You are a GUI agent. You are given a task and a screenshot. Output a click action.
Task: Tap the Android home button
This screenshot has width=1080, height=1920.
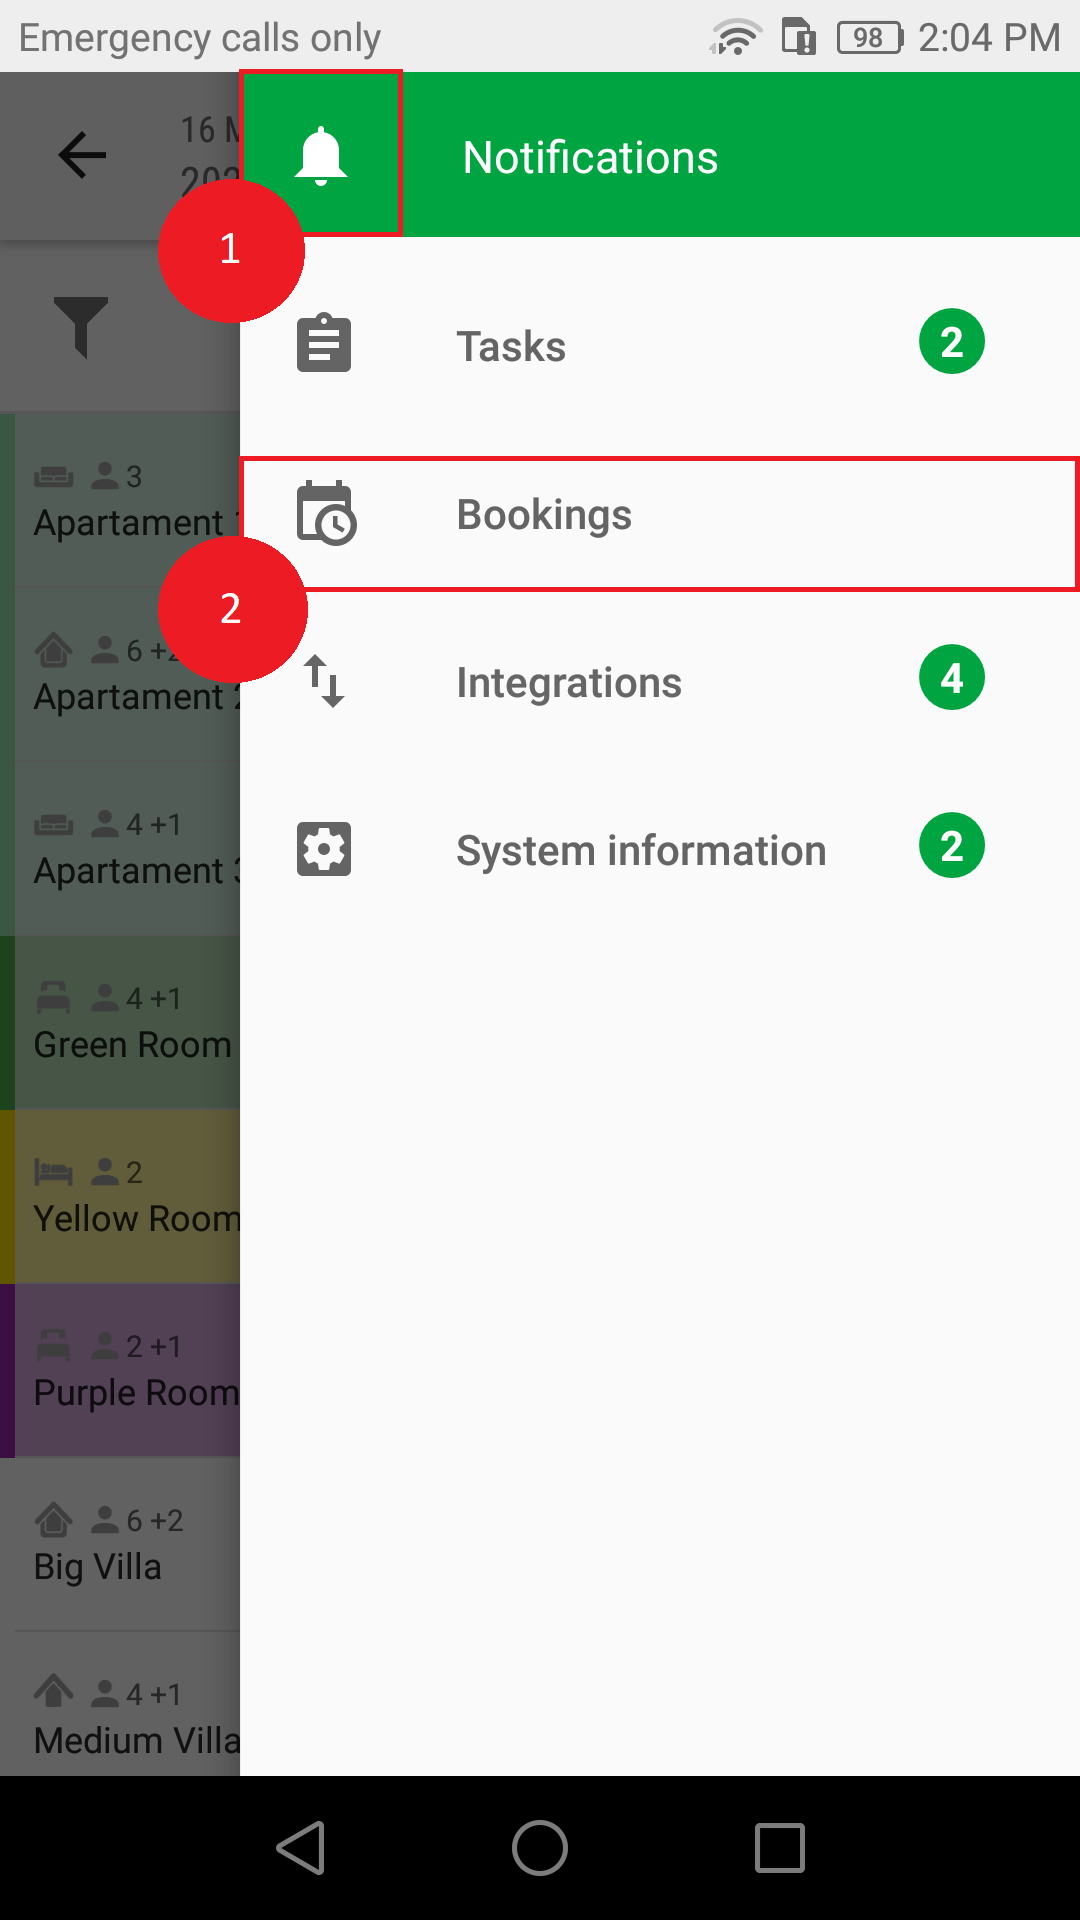pyautogui.click(x=540, y=1848)
